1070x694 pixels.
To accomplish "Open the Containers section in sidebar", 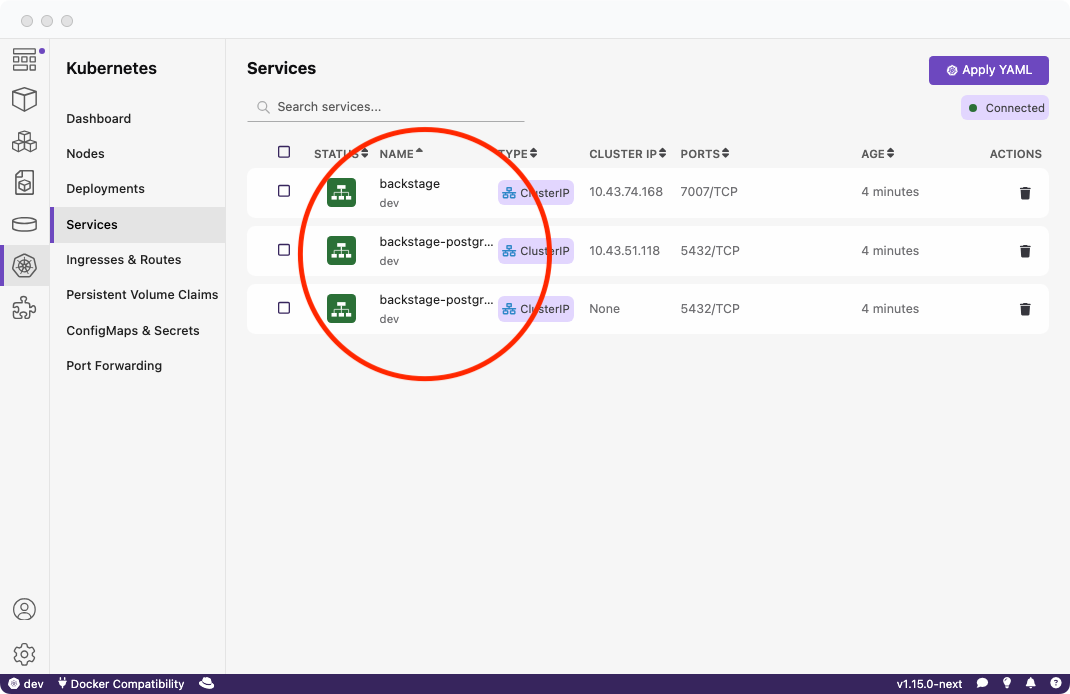I will click(x=24, y=99).
